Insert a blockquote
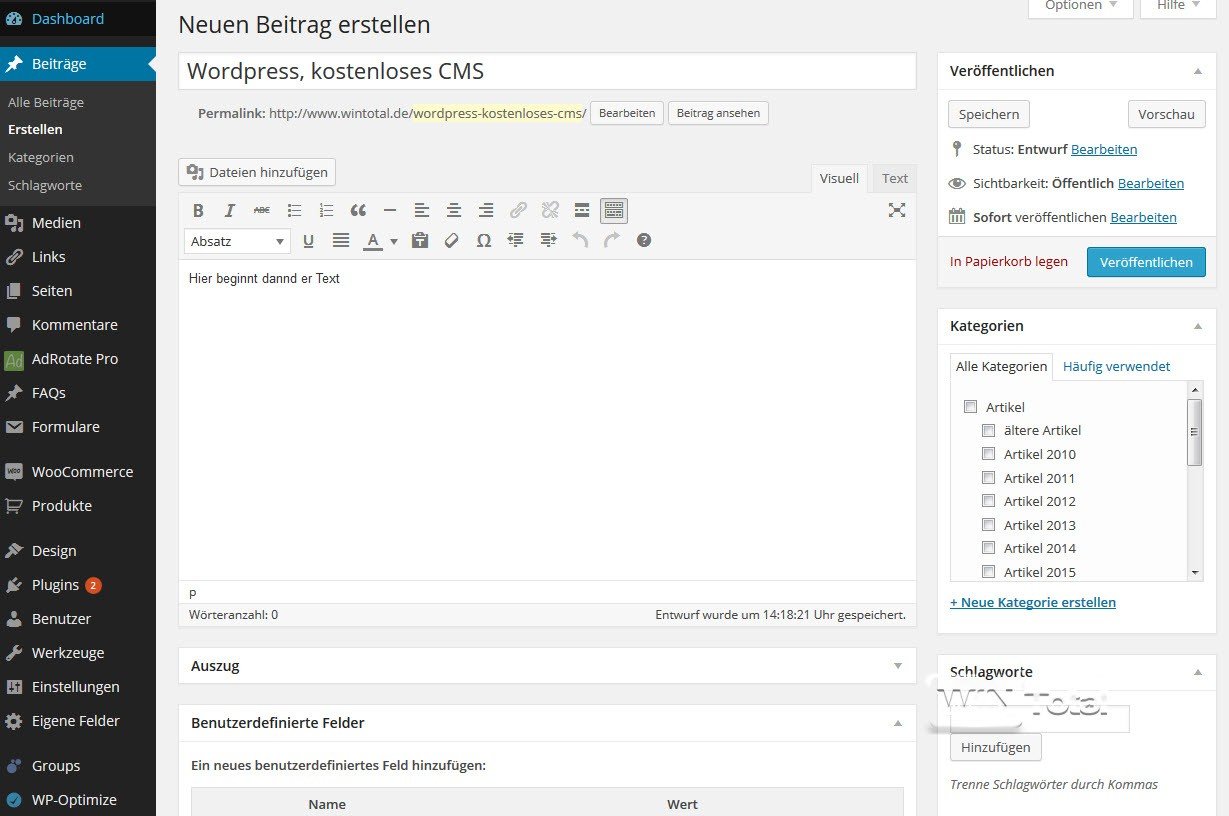Image resolution: width=1229 pixels, height=816 pixels. pyautogui.click(x=358, y=210)
